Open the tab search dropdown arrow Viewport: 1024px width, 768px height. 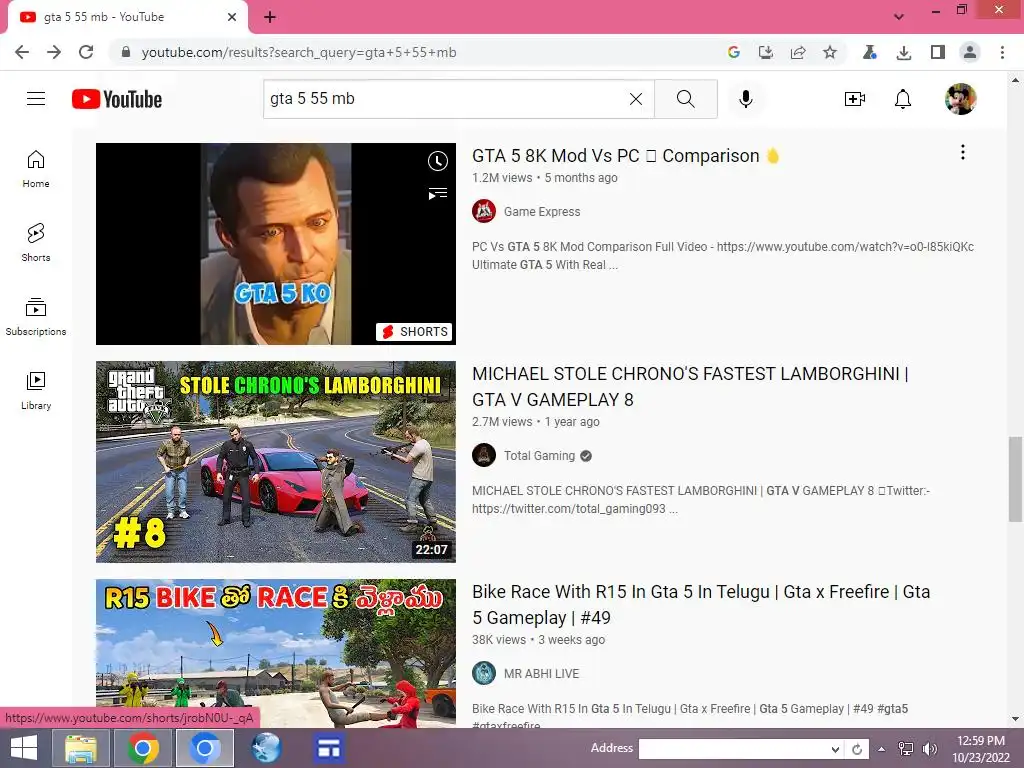[x=899, y=17]
